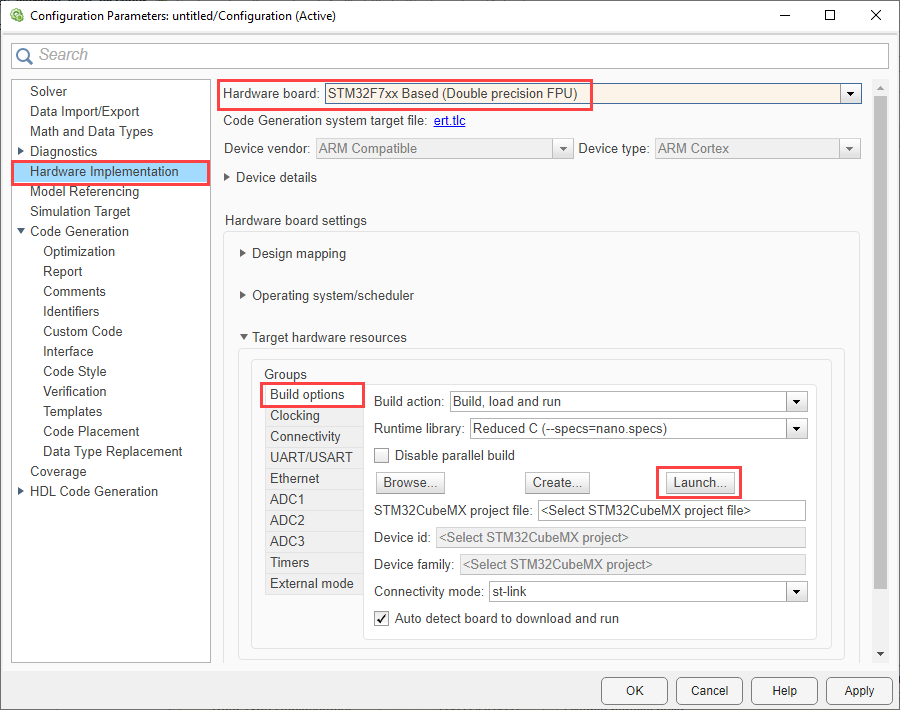Open the Hardware board dropdown
The image size is (900, 710).
(850, 93)
